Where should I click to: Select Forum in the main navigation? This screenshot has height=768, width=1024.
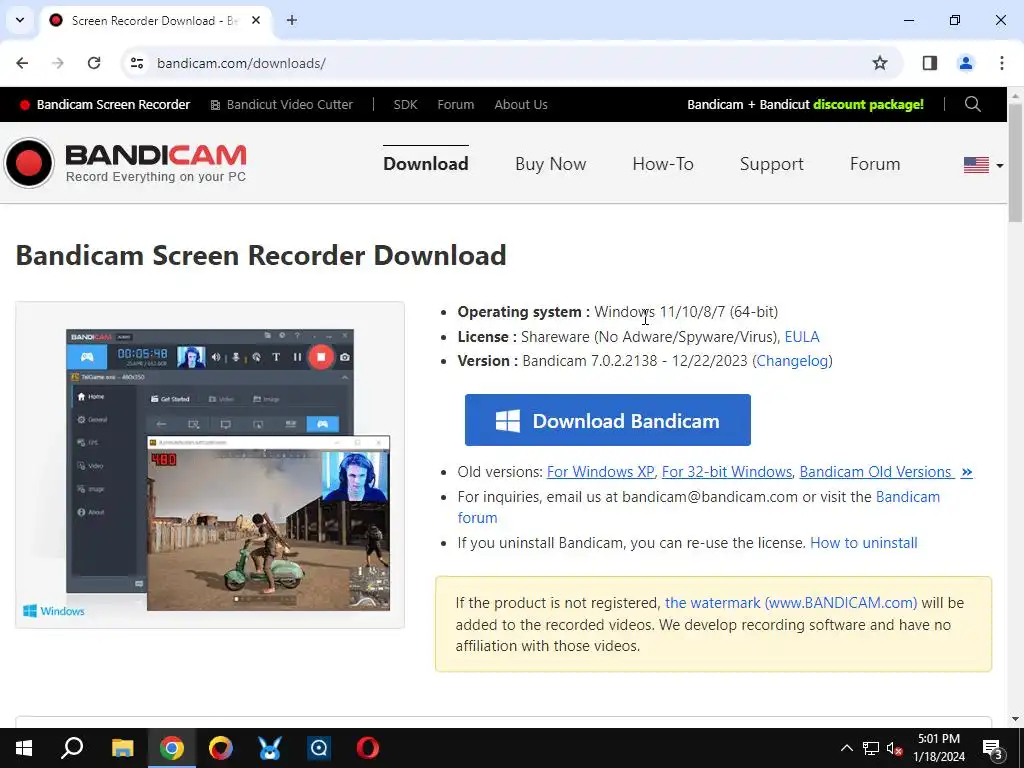(874, 164)
